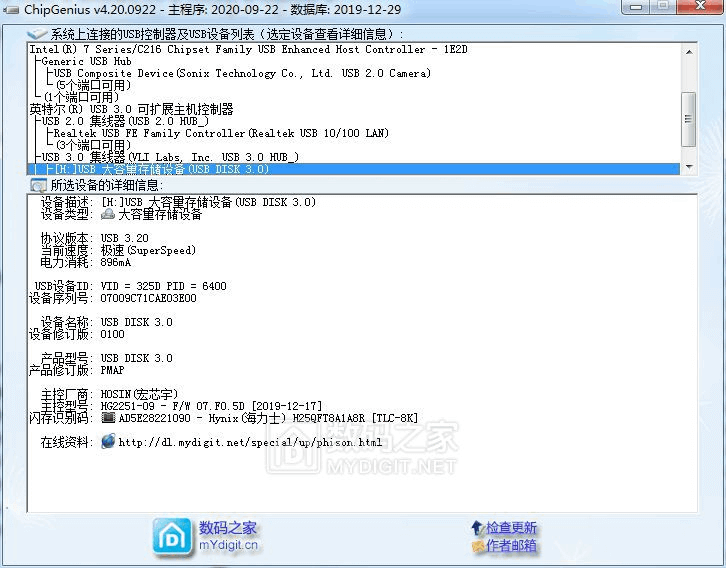Select USB 3.0 集线器 VLI Labs hub
Screen dimensions: 726x568
point(170,157)
